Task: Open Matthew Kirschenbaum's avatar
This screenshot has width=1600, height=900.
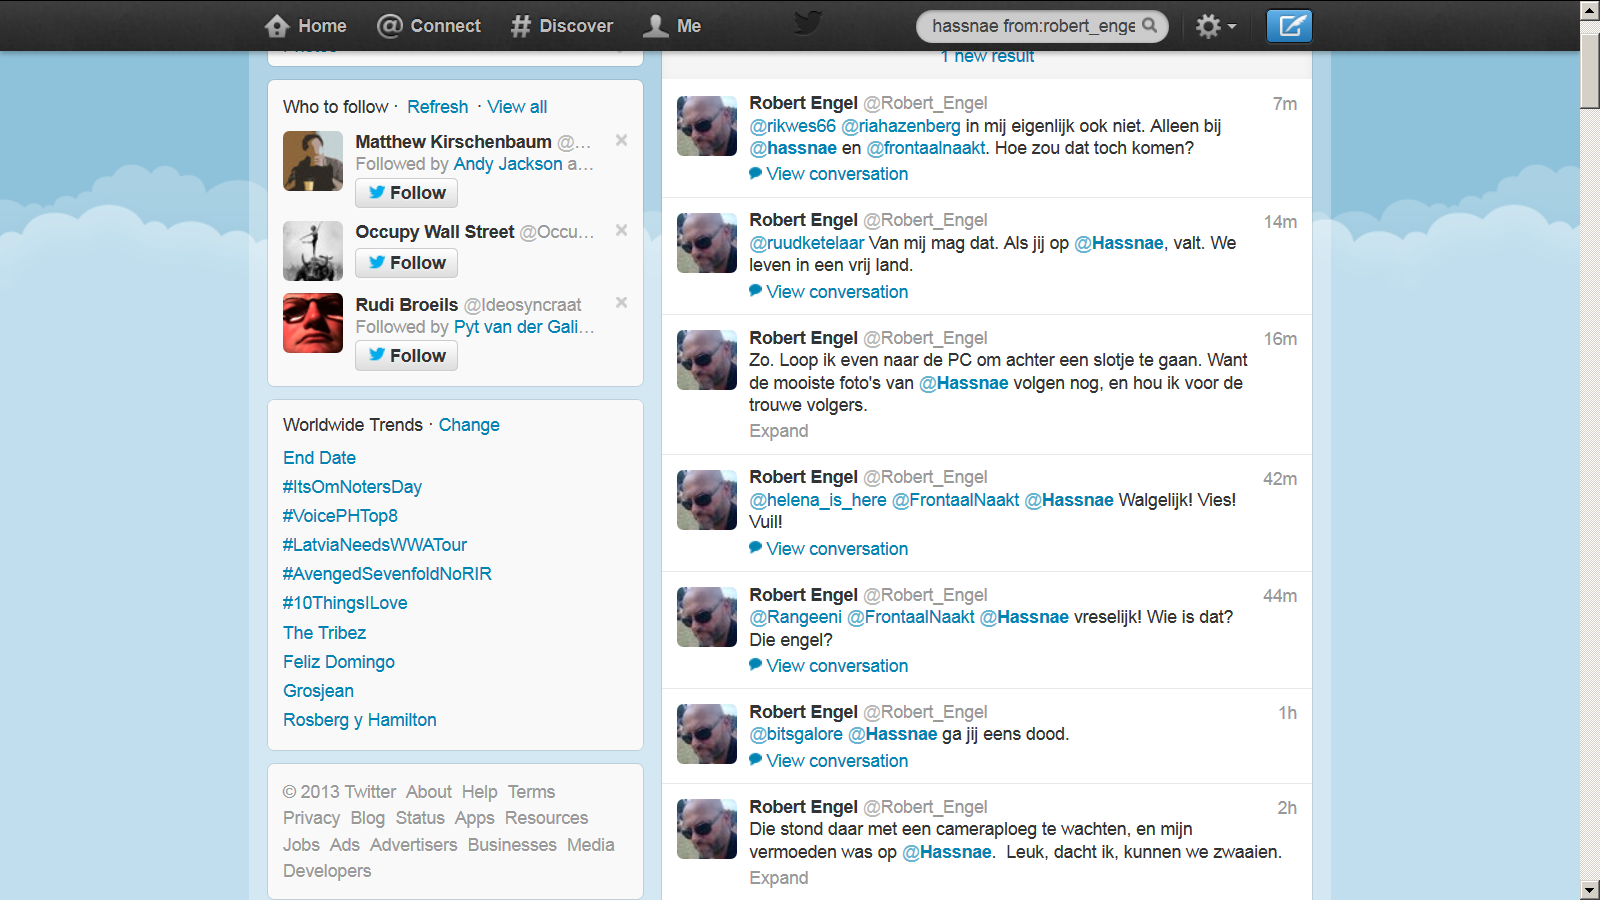Action: coord(313,161)
